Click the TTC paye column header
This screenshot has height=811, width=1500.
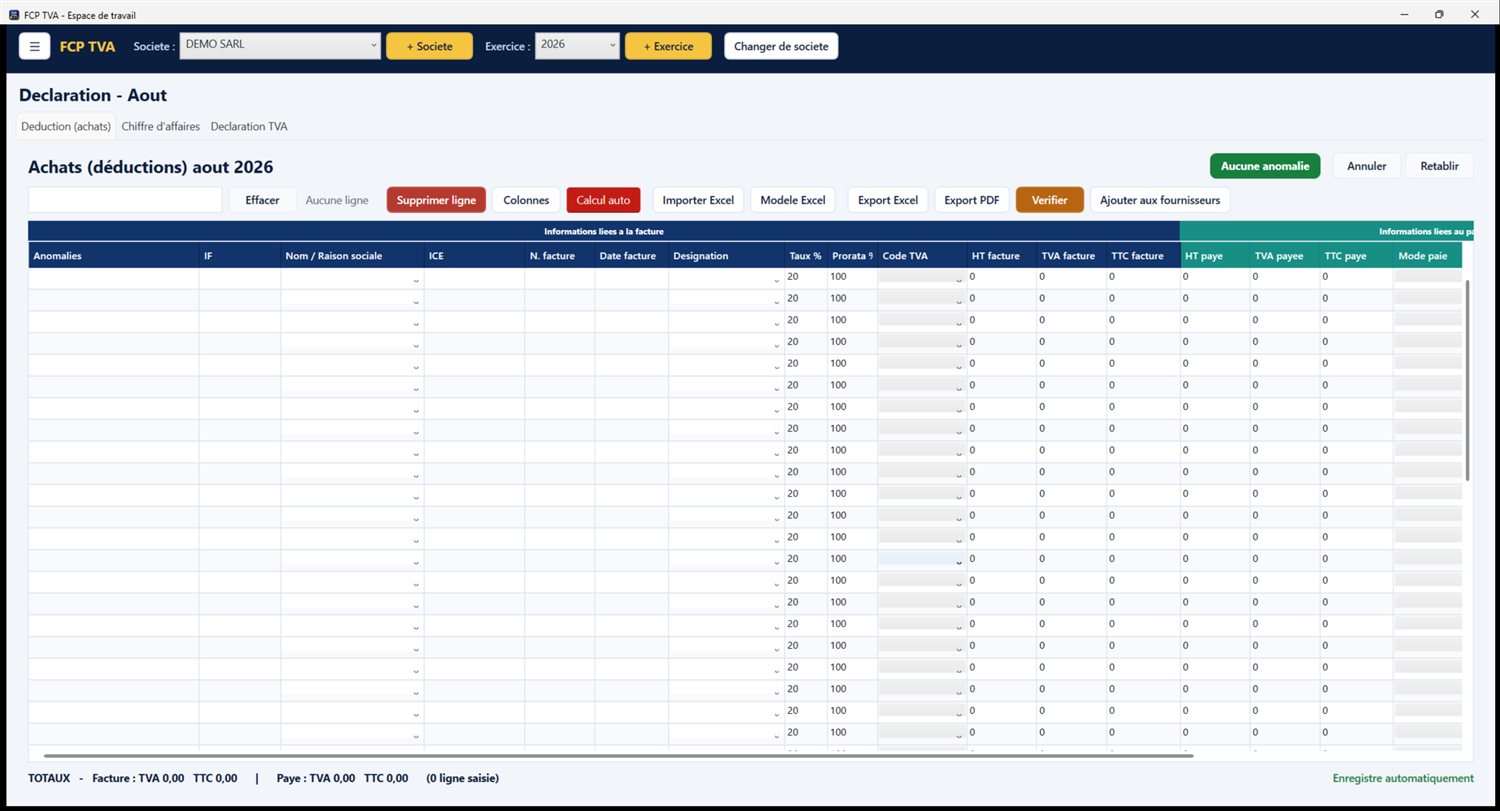[x=1356, y=256]
